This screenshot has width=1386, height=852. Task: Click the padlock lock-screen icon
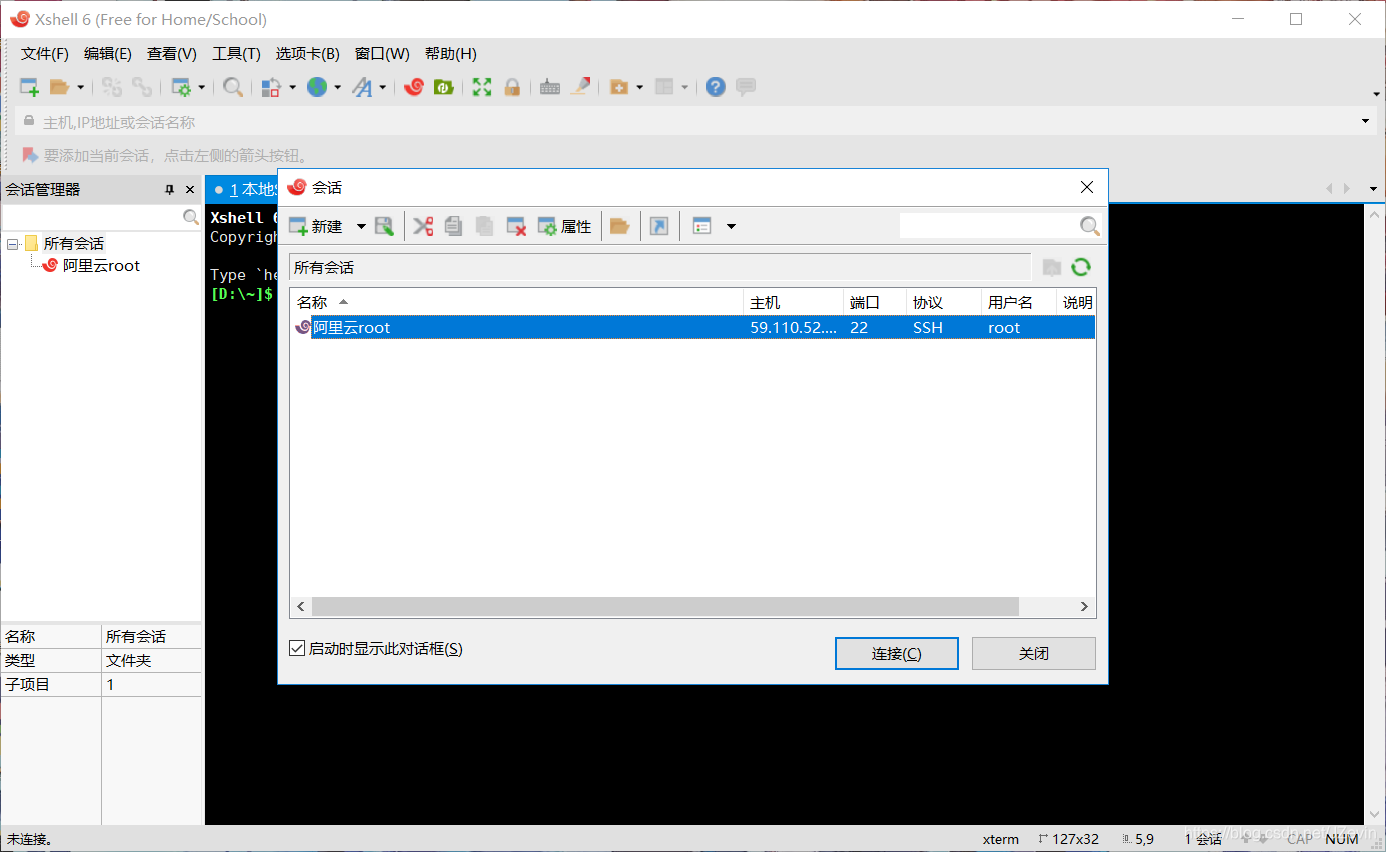coord(512,87)
